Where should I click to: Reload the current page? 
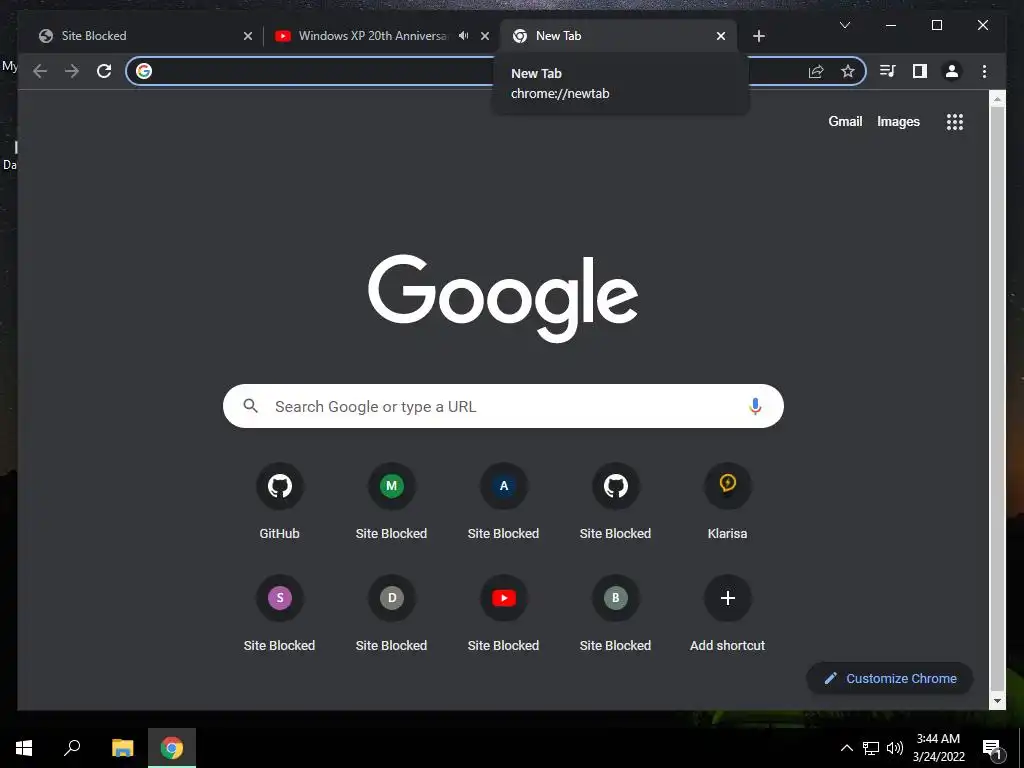(x=104, y=71)
